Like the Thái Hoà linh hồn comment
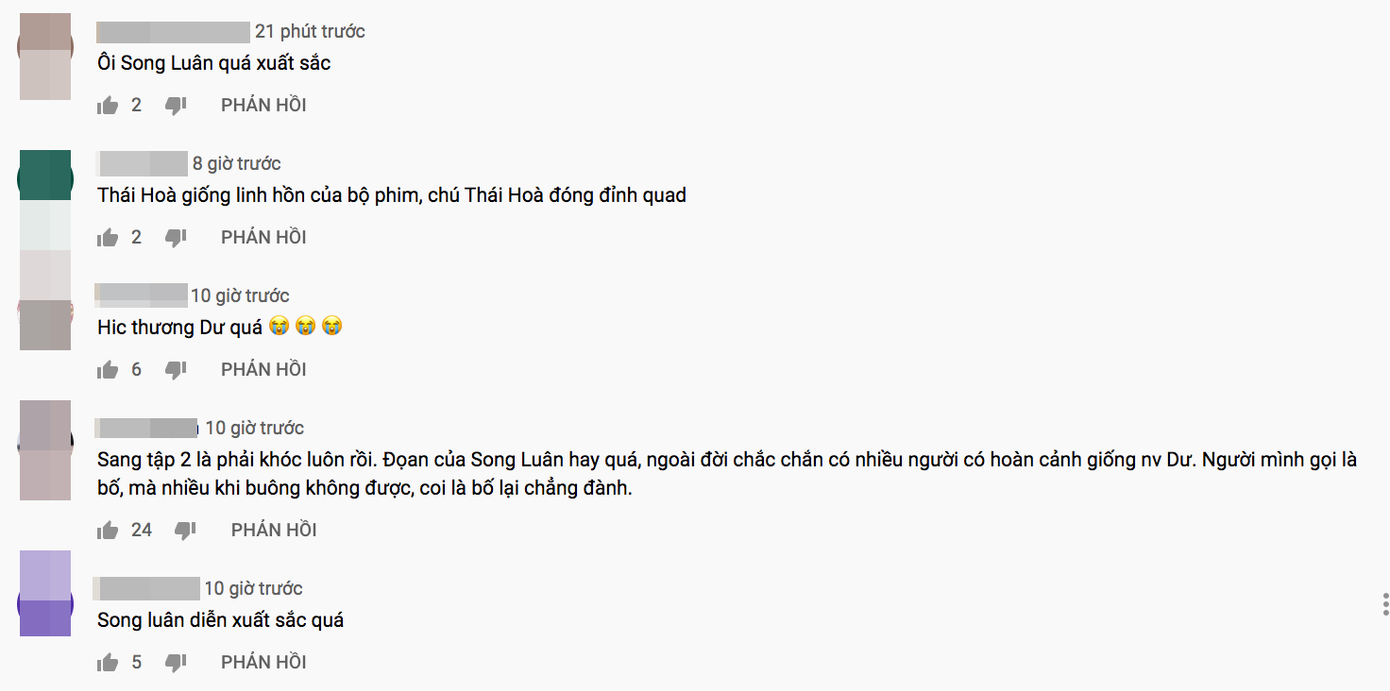The height and width of the screenshot is (691, 1390). 108,237
